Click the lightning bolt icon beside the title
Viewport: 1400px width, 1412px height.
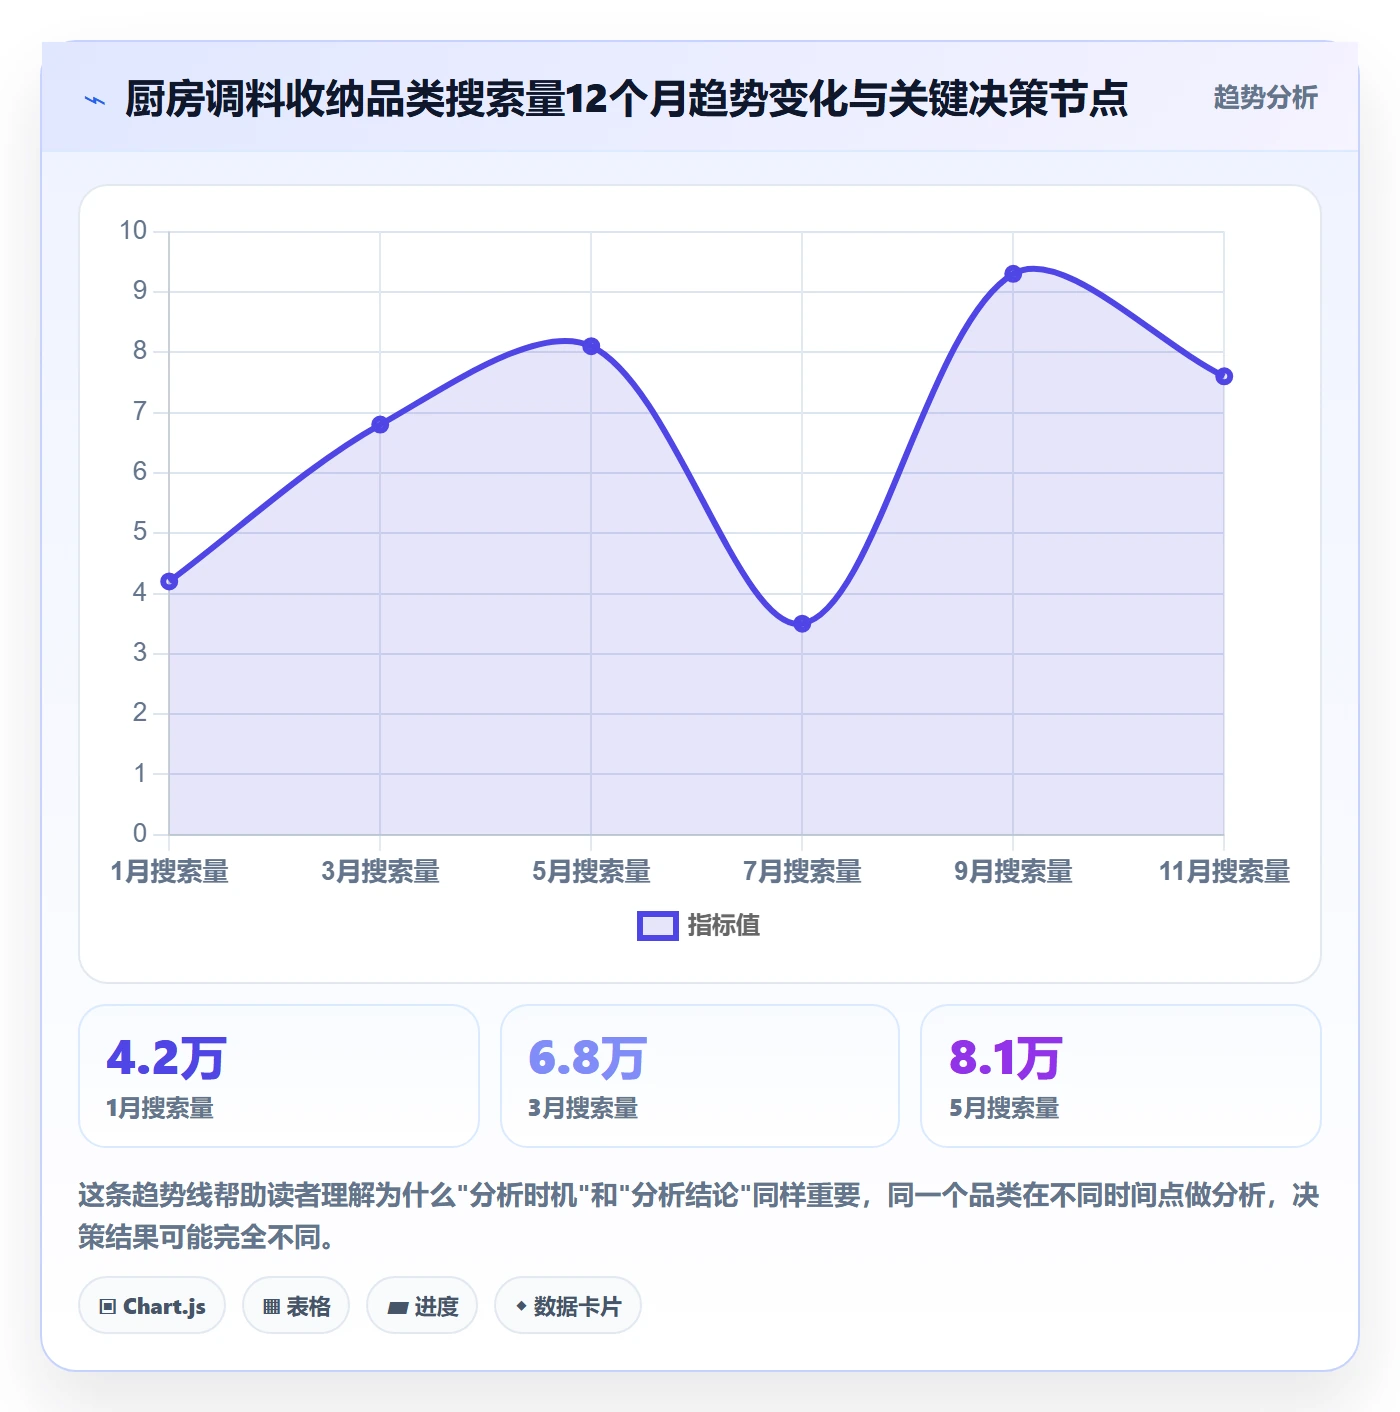(x=95, y=100)
